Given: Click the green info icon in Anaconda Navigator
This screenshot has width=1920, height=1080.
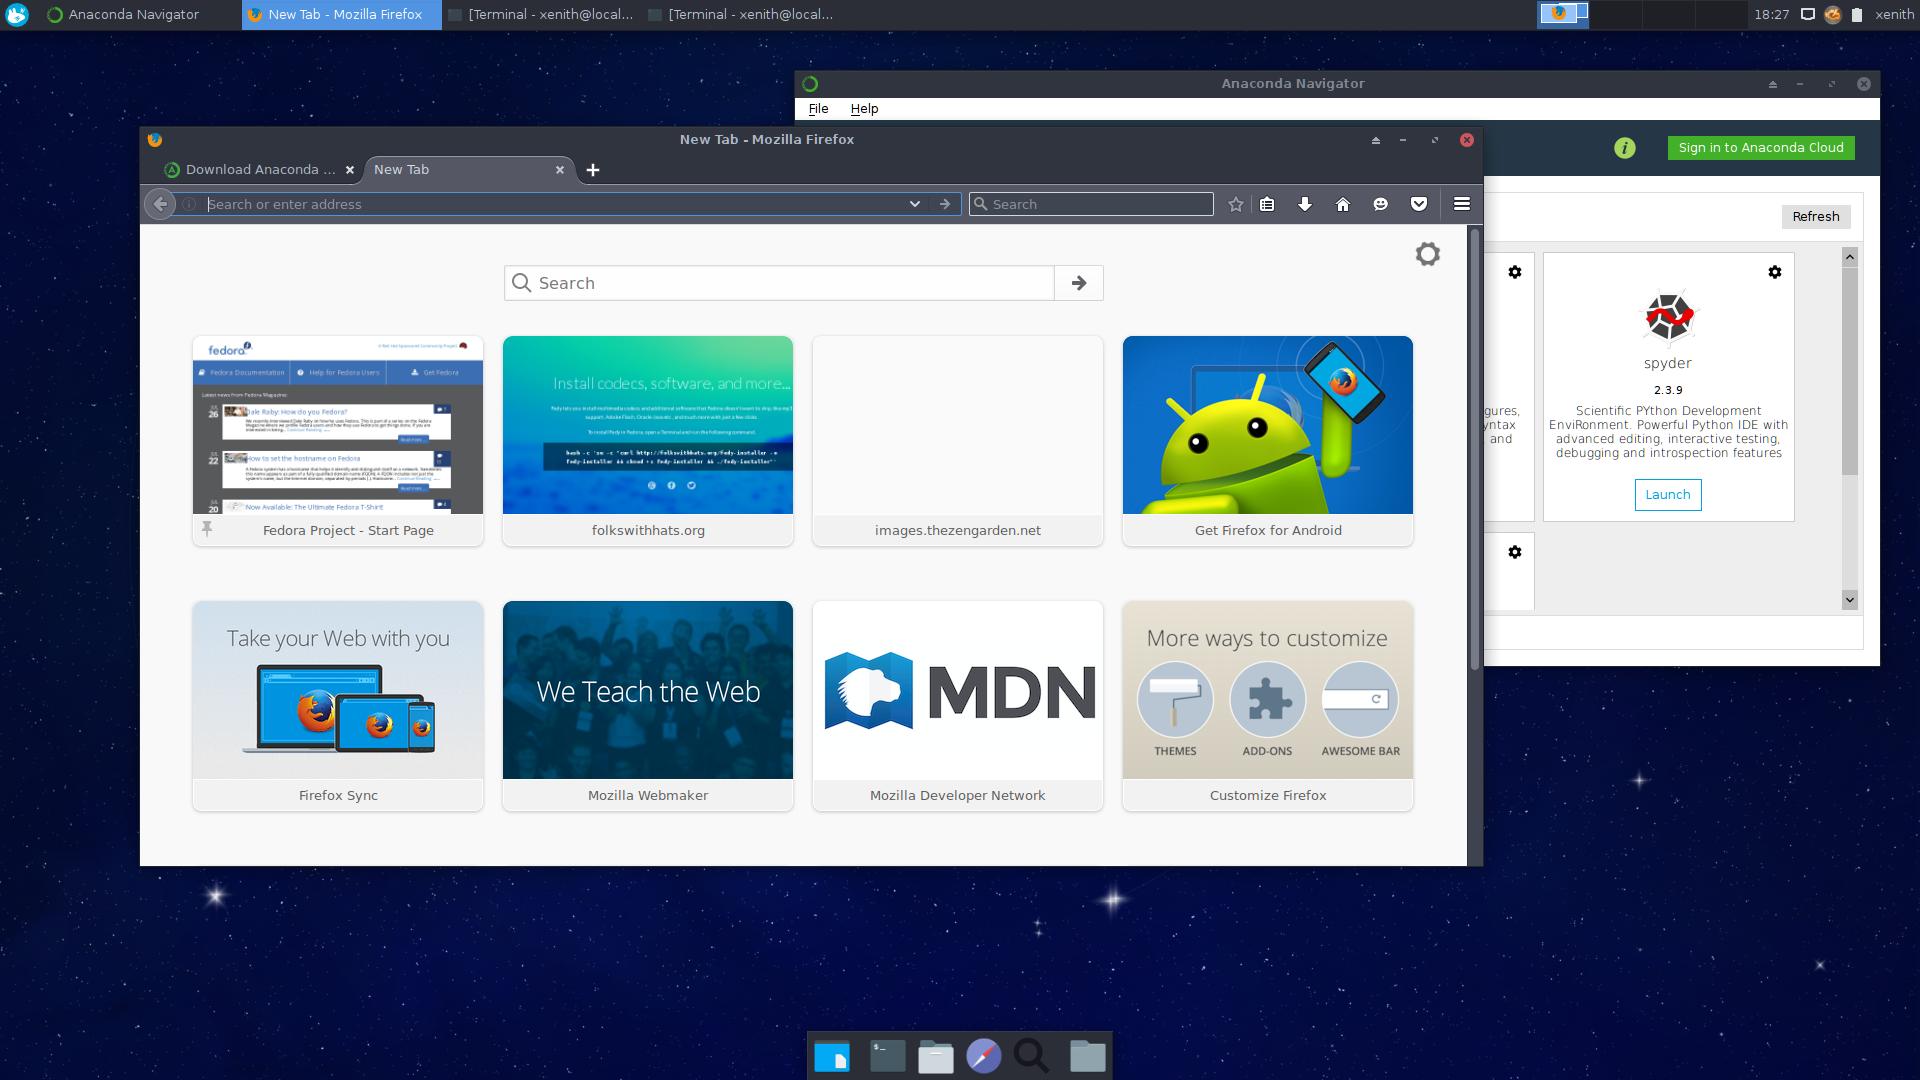Looking at the screenshot, I should click(x=1625, y=148).
